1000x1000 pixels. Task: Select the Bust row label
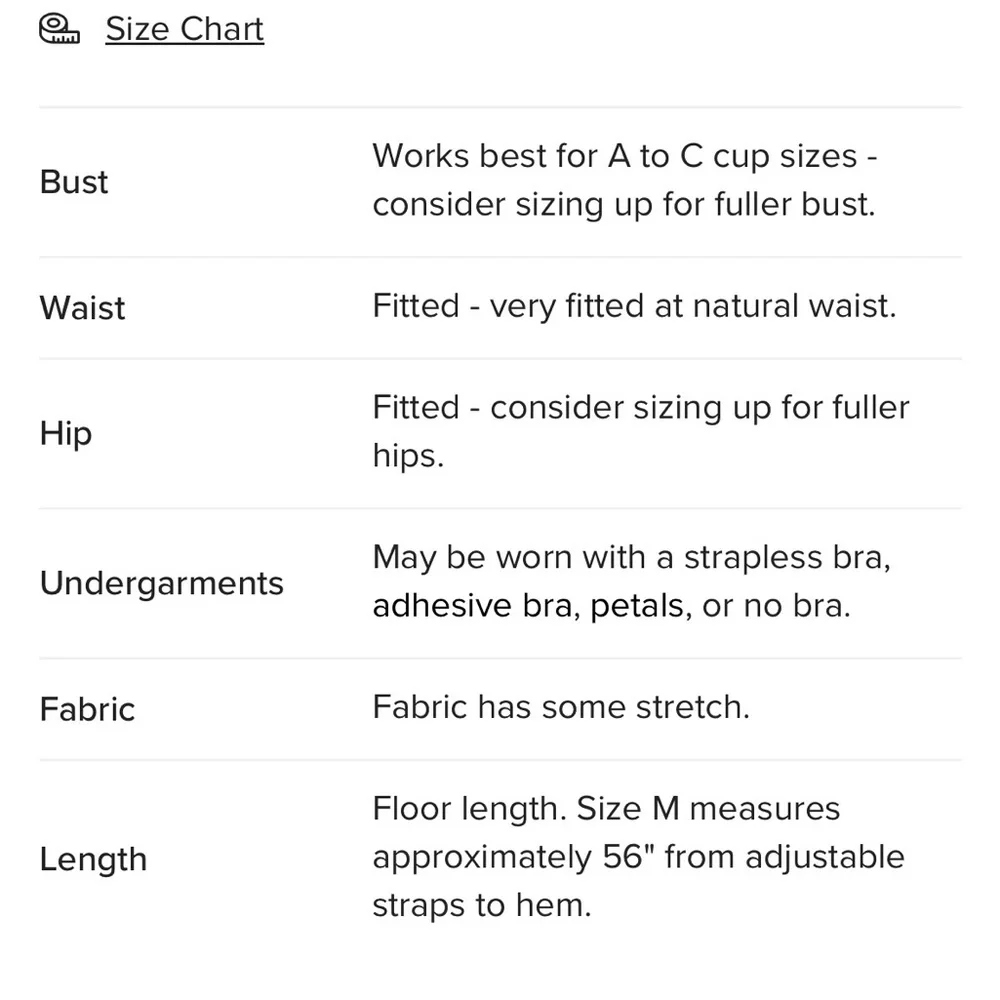pyautogui.click(x=74, y=182)
